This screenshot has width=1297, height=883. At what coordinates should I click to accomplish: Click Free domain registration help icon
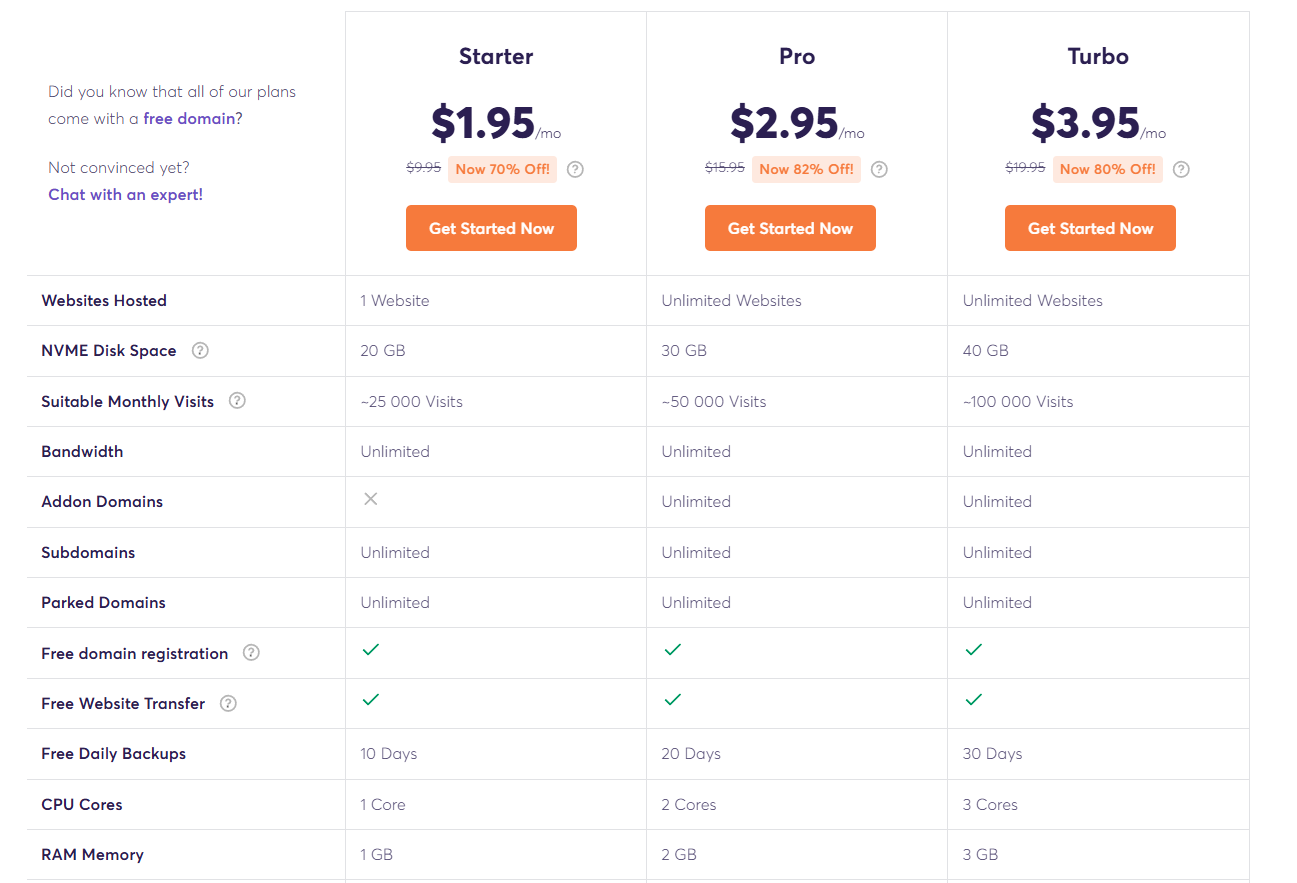tap(251, 653)
